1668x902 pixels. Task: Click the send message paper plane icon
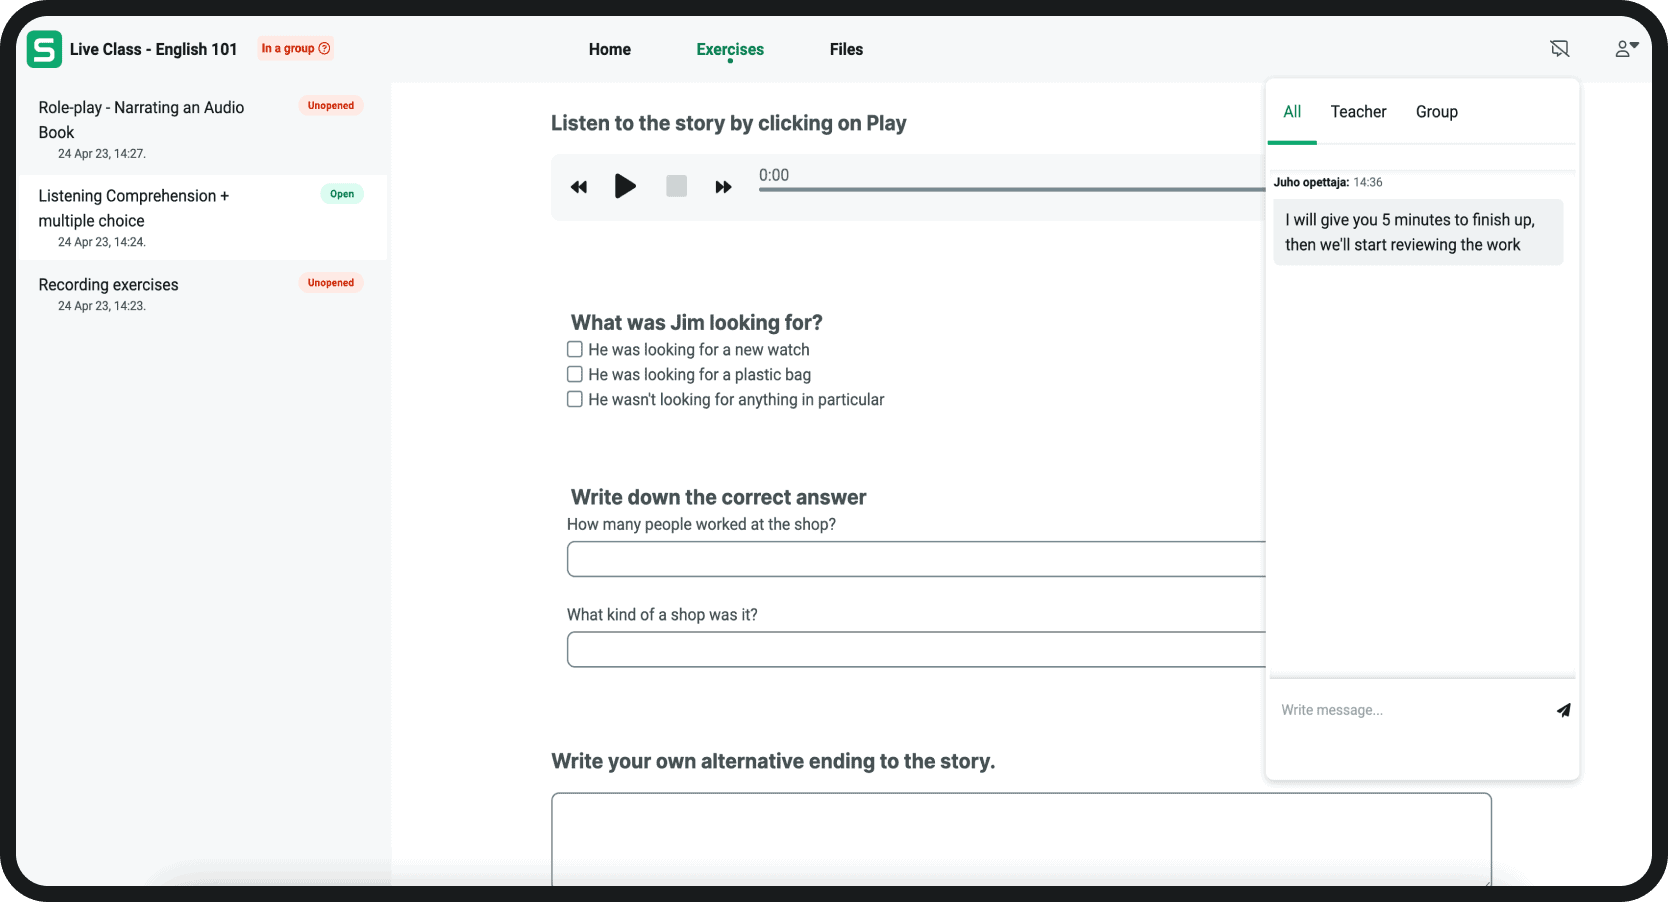(1563, 710)
